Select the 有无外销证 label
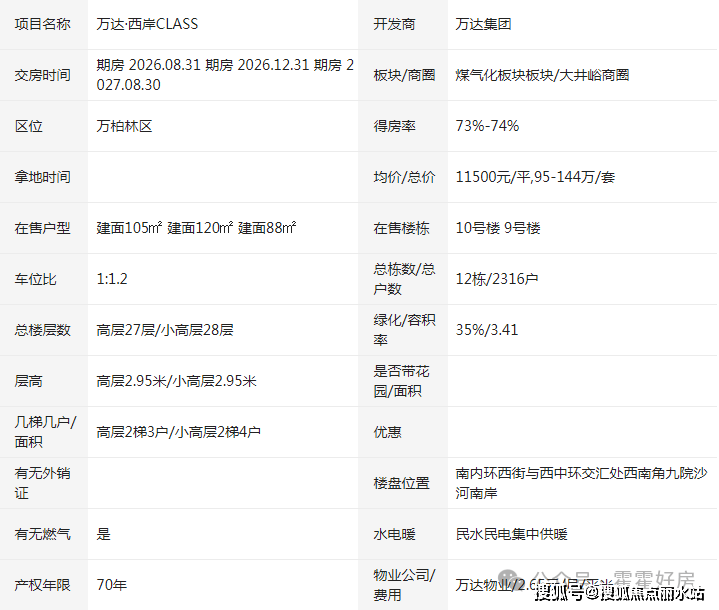Image resolution: width=719 pixels, height=610 pixels. [43, 482]
